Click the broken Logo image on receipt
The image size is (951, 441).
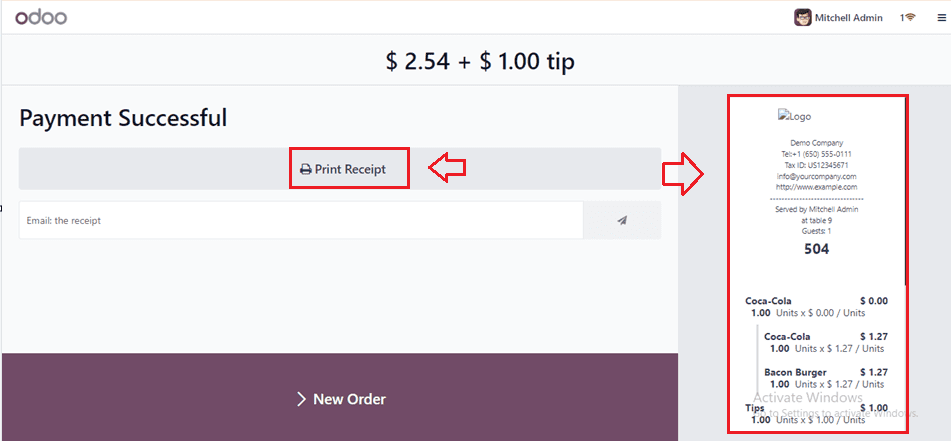tap(795, 116)
